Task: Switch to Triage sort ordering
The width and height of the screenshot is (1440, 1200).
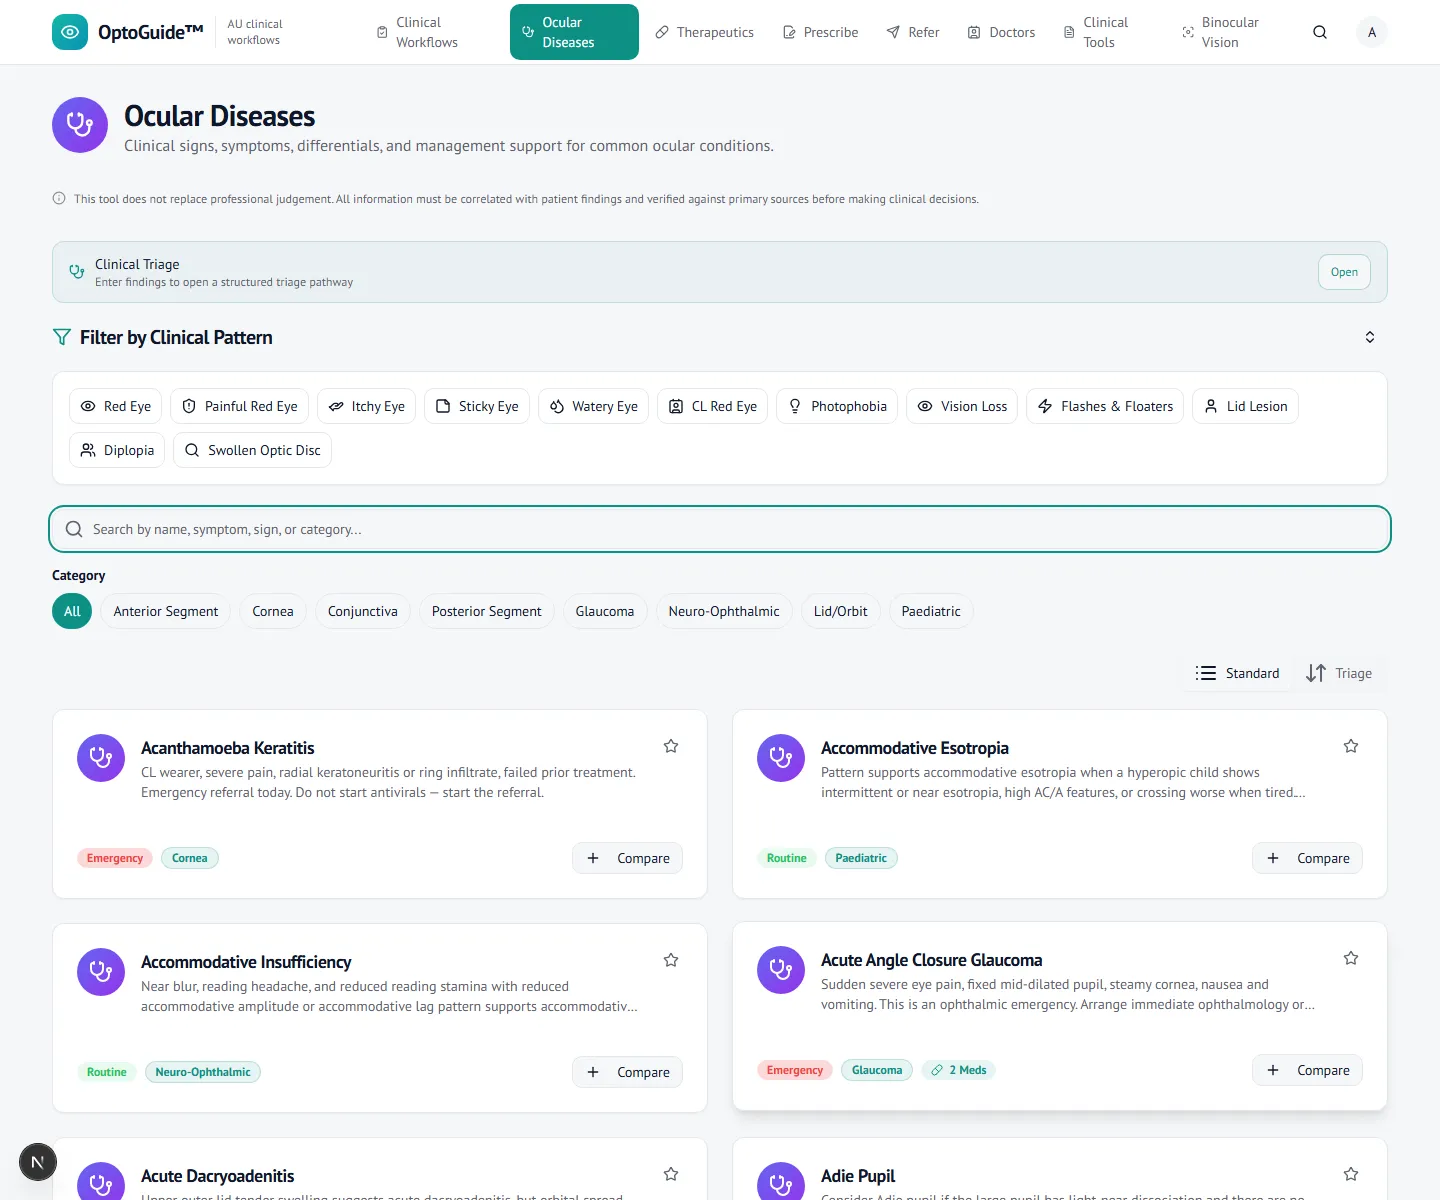Action: (1339, 673)
